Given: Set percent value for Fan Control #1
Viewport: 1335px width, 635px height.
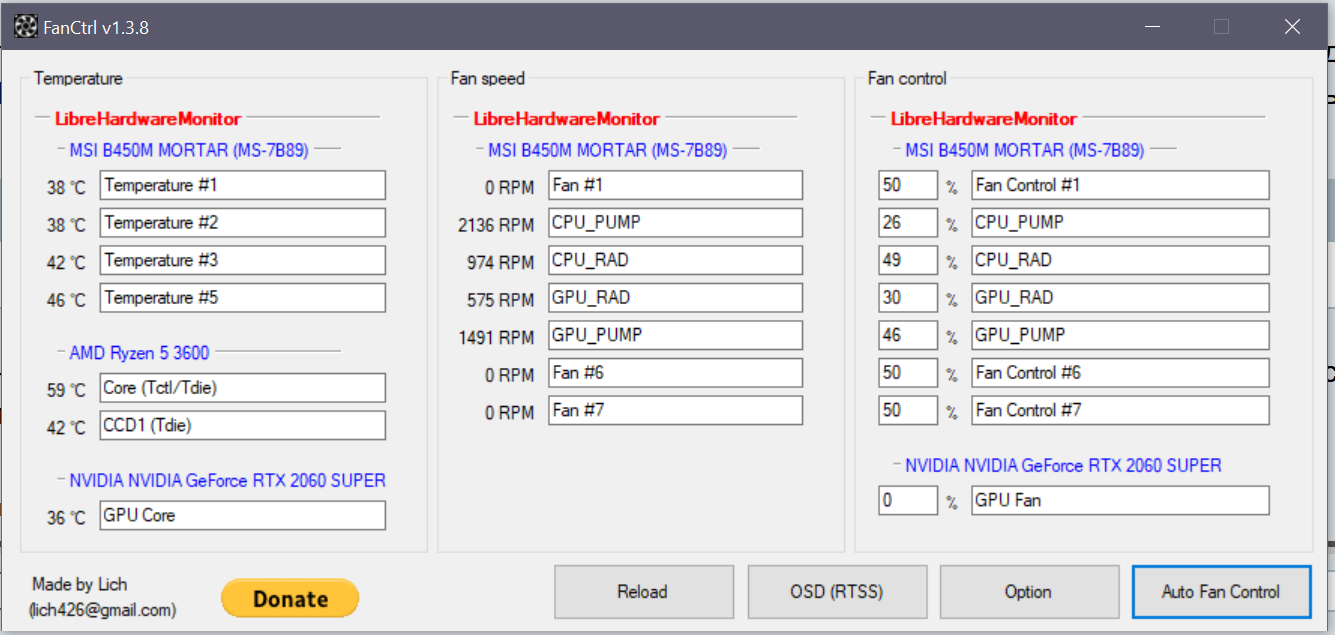Looking at the screenshot, I should pyautogui.click(x=908, y=186).
